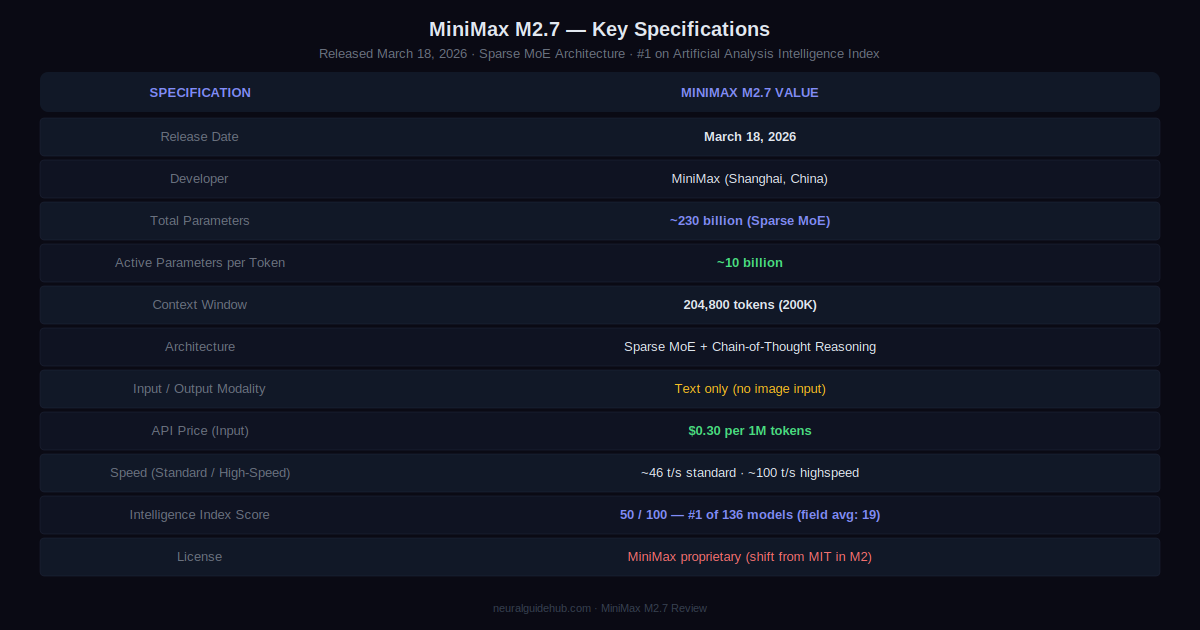Click the March 18, 2026 value cell

point(749,137)
